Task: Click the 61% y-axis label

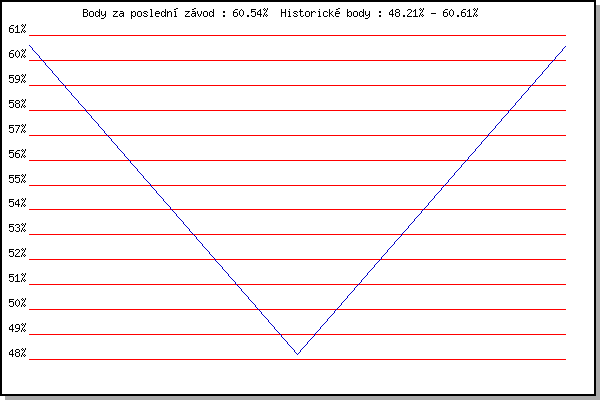Action: 17,29
